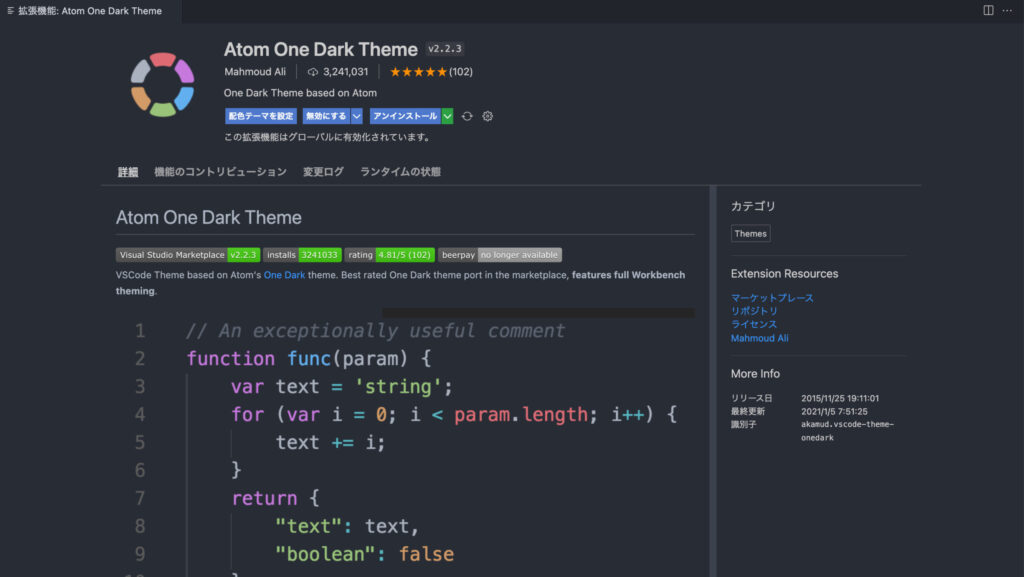Click the five-star rating
This screenshot has height=577, width=1024.
pos(417,72)
